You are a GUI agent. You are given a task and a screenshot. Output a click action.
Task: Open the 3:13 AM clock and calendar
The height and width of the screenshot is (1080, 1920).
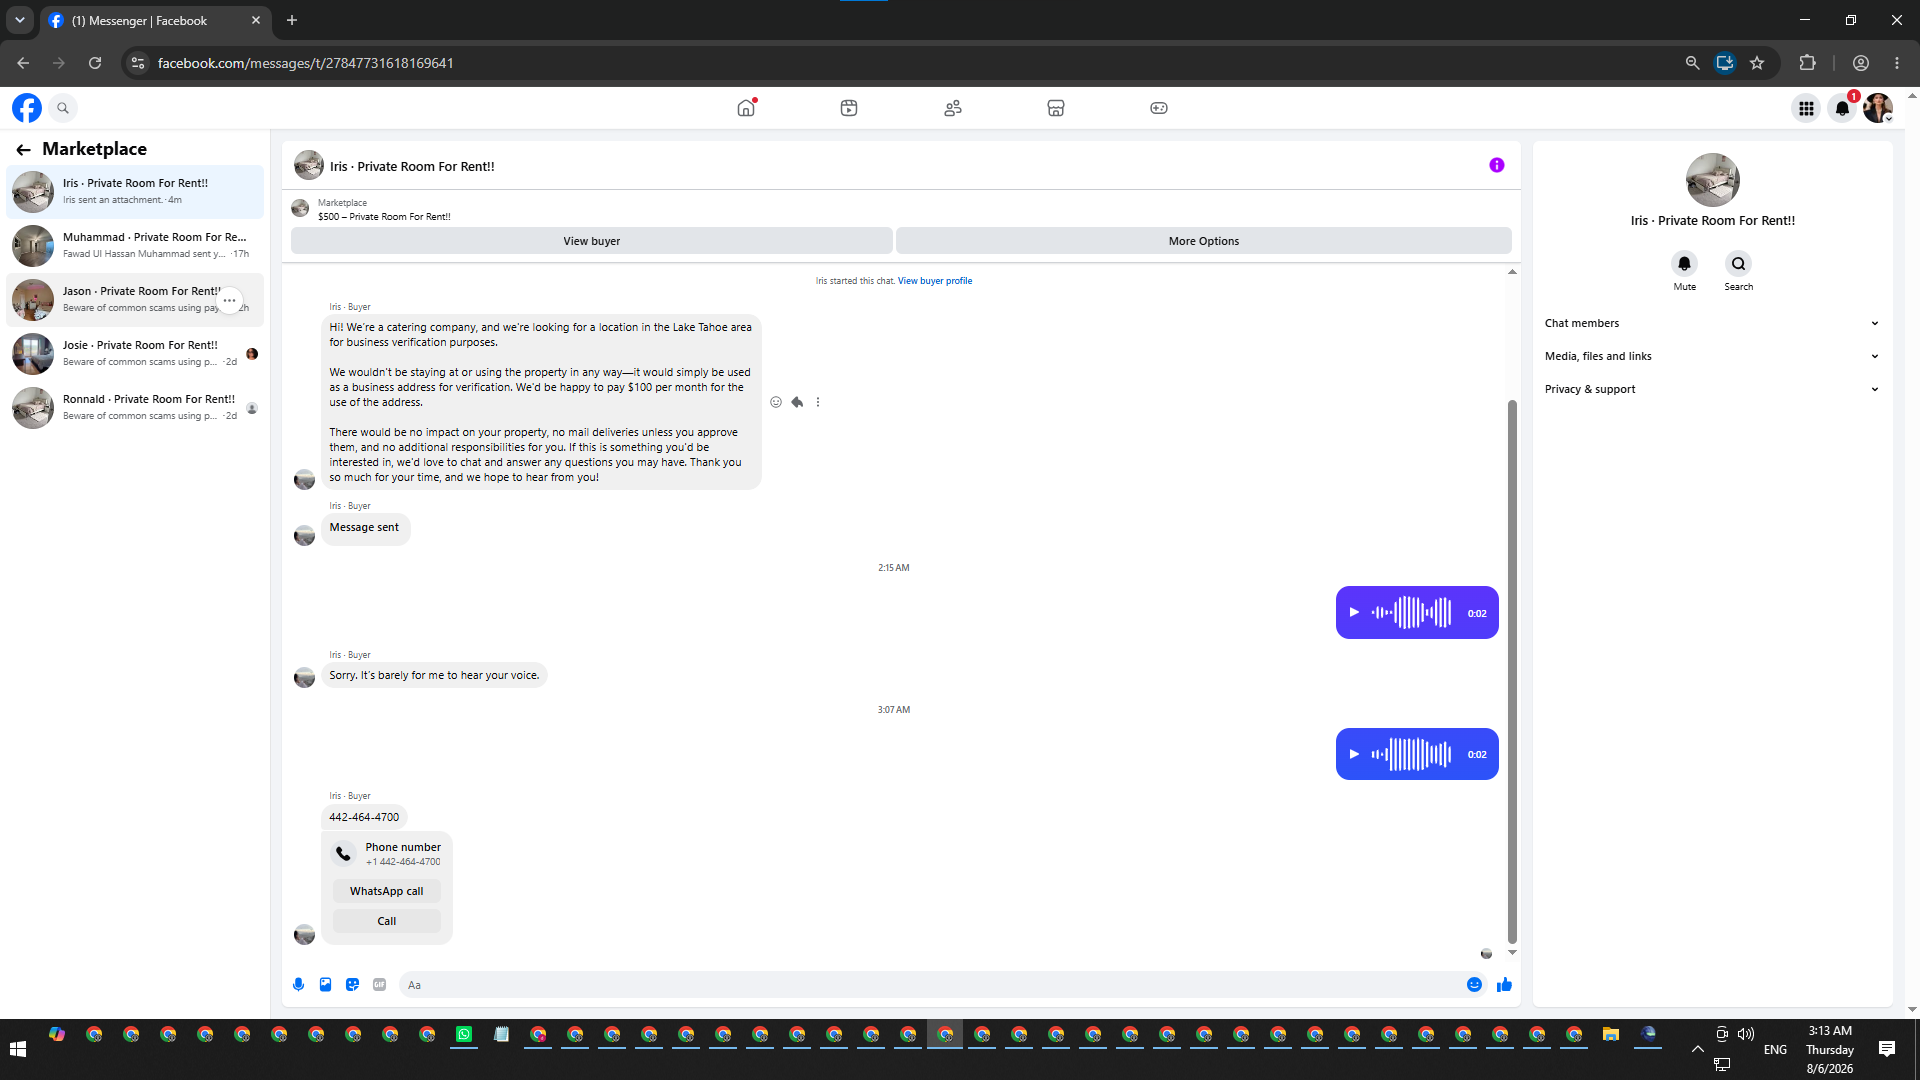[x=1830, y=1049]
